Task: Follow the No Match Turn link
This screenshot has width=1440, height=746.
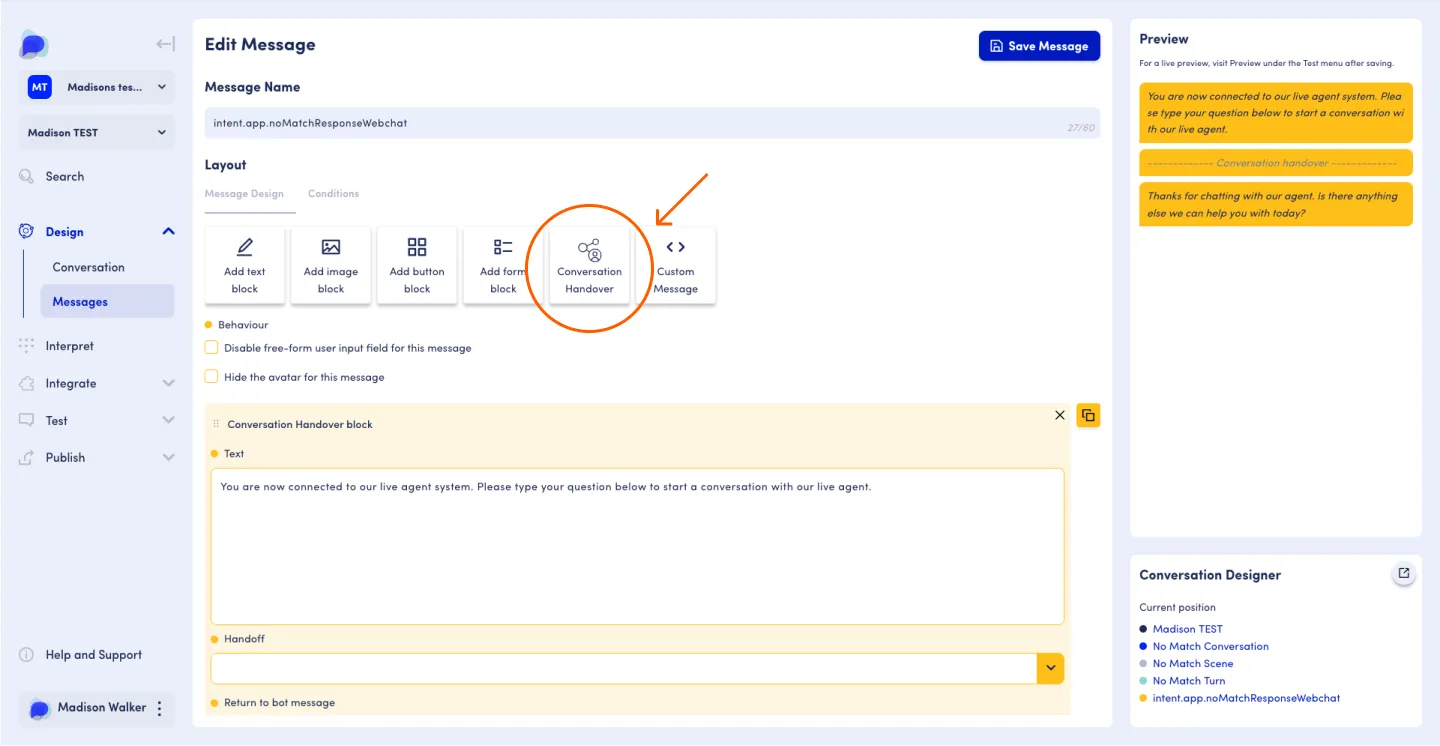Action: coord(1188,680)
